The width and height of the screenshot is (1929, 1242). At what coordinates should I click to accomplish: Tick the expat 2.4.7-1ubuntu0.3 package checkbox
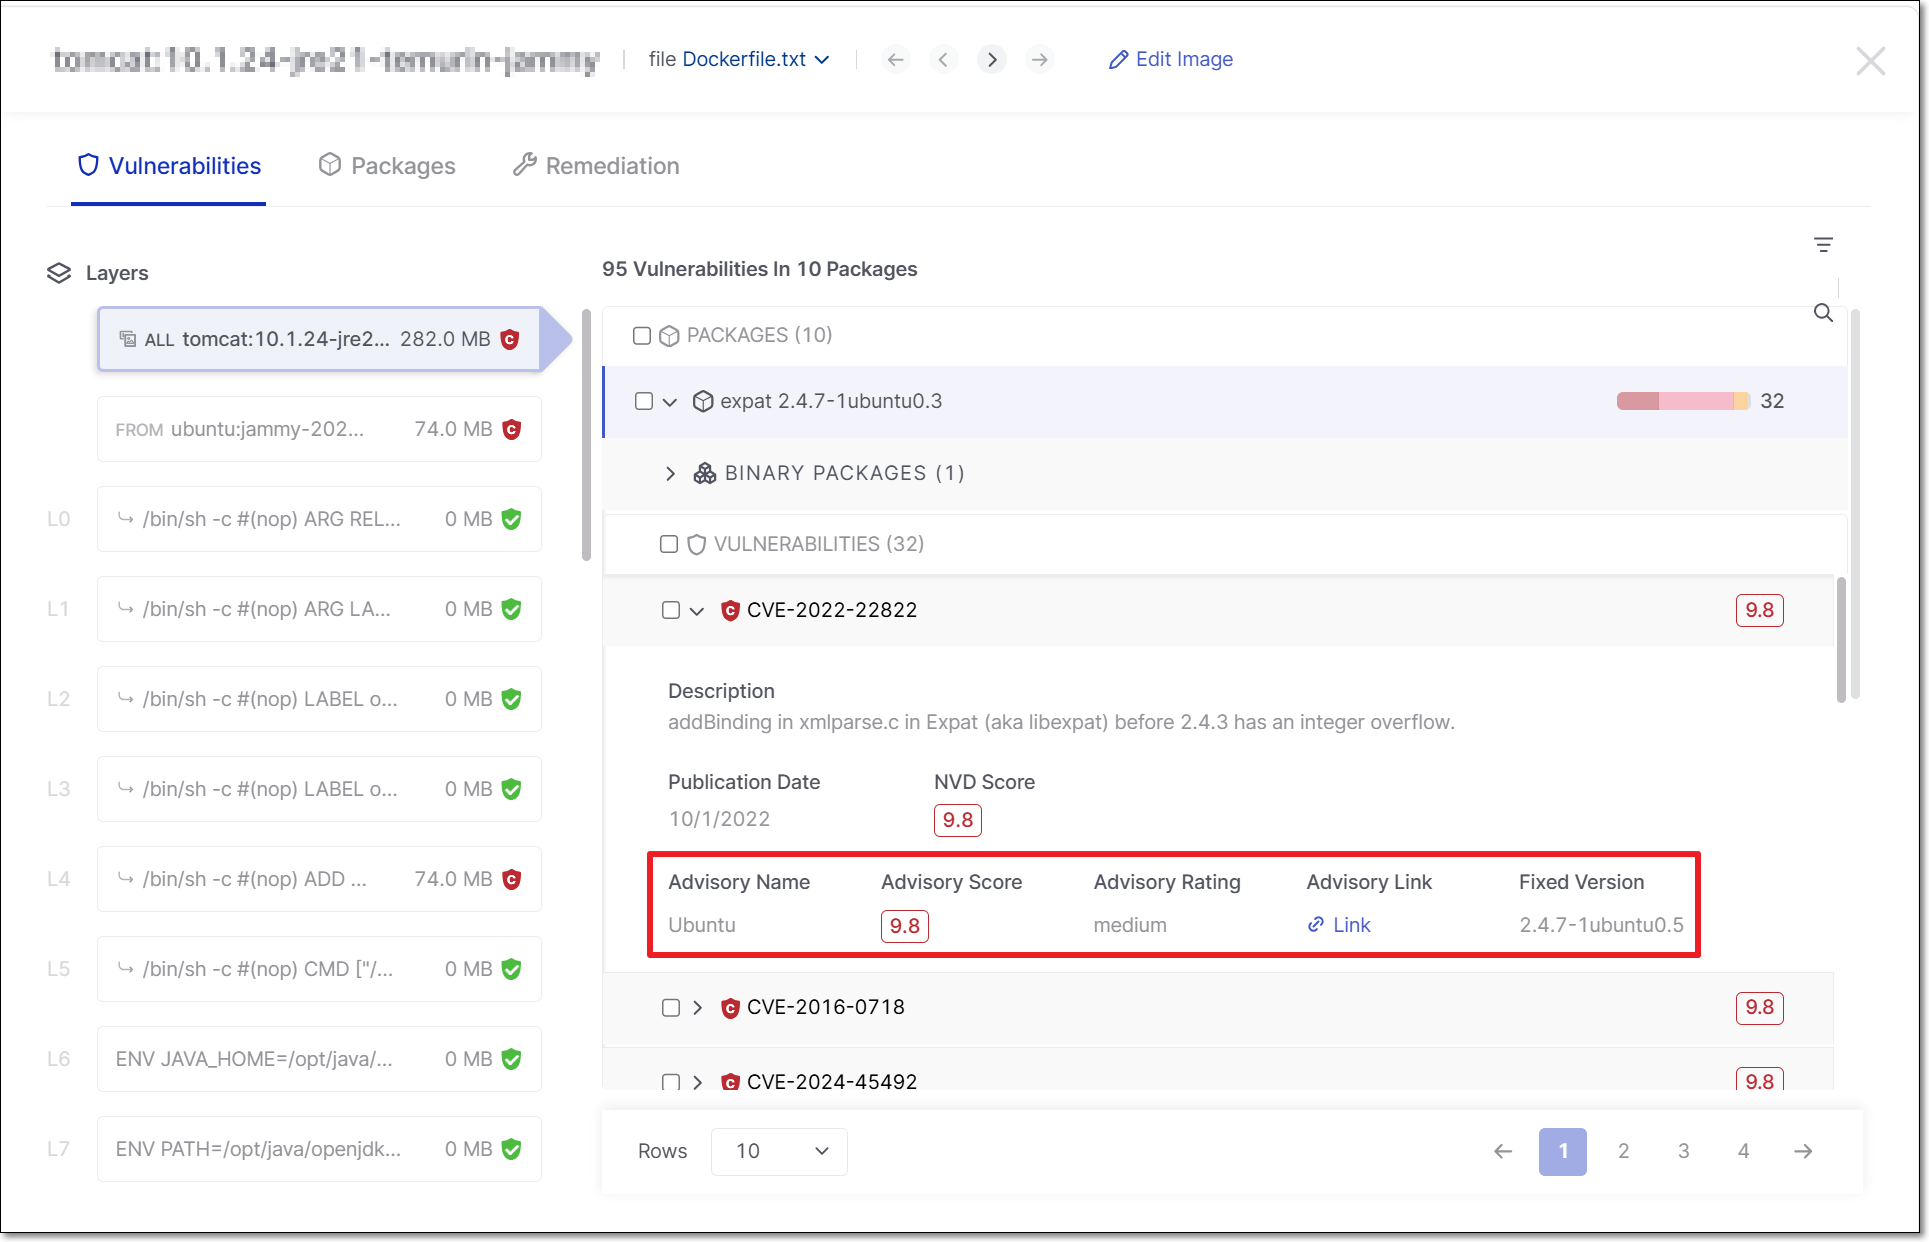tap(644, 401)
